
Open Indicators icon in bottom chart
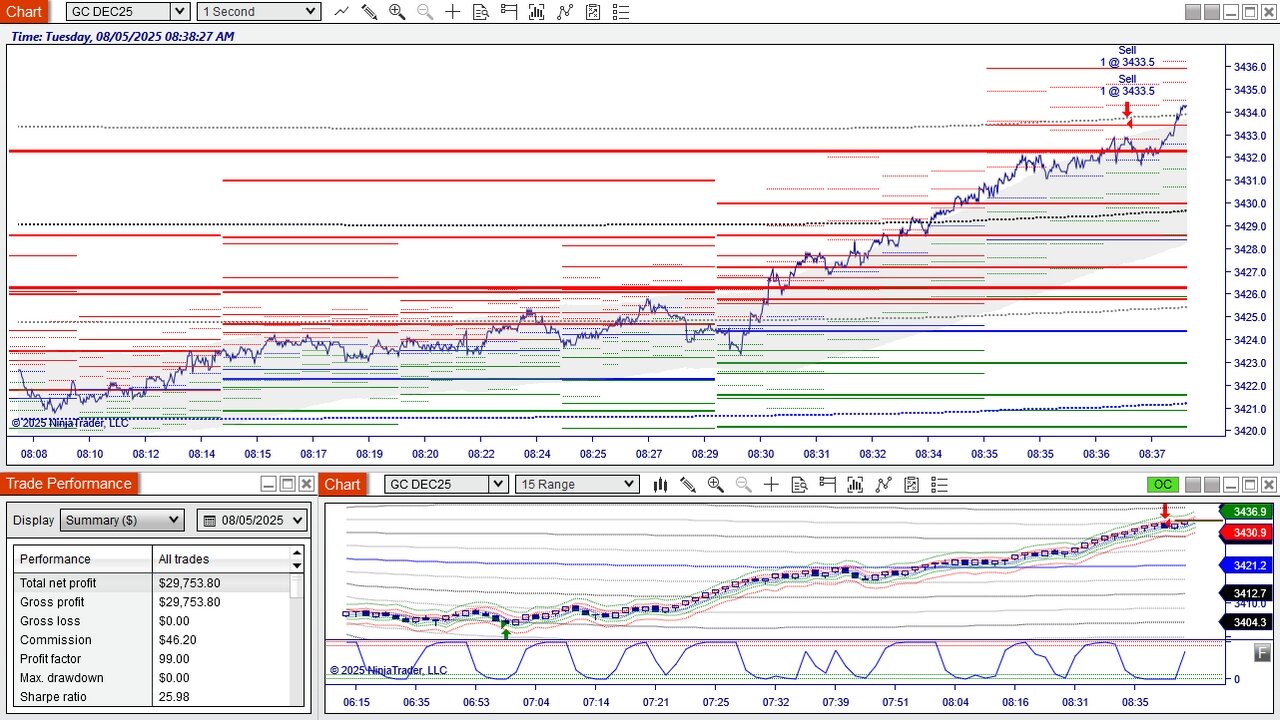883,484
